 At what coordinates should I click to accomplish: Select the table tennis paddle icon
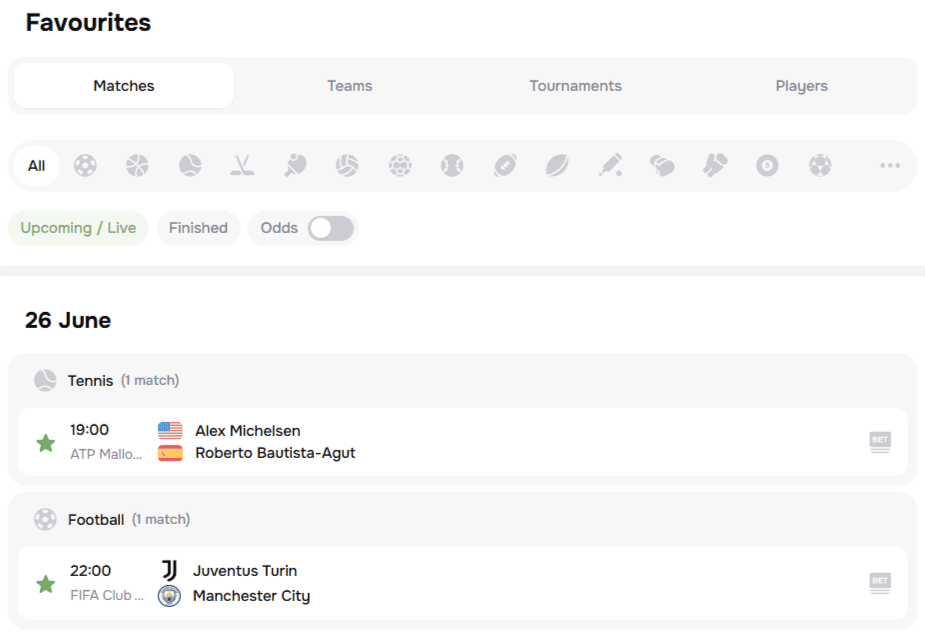point(295,166)
